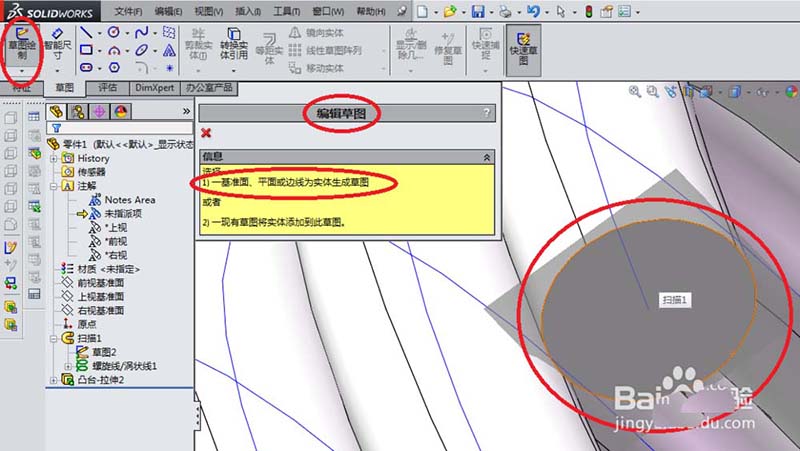This screenshot has width=800, height=451.
Task: Open the 转换实体引用 dropdown arrow
Action: 234,71
